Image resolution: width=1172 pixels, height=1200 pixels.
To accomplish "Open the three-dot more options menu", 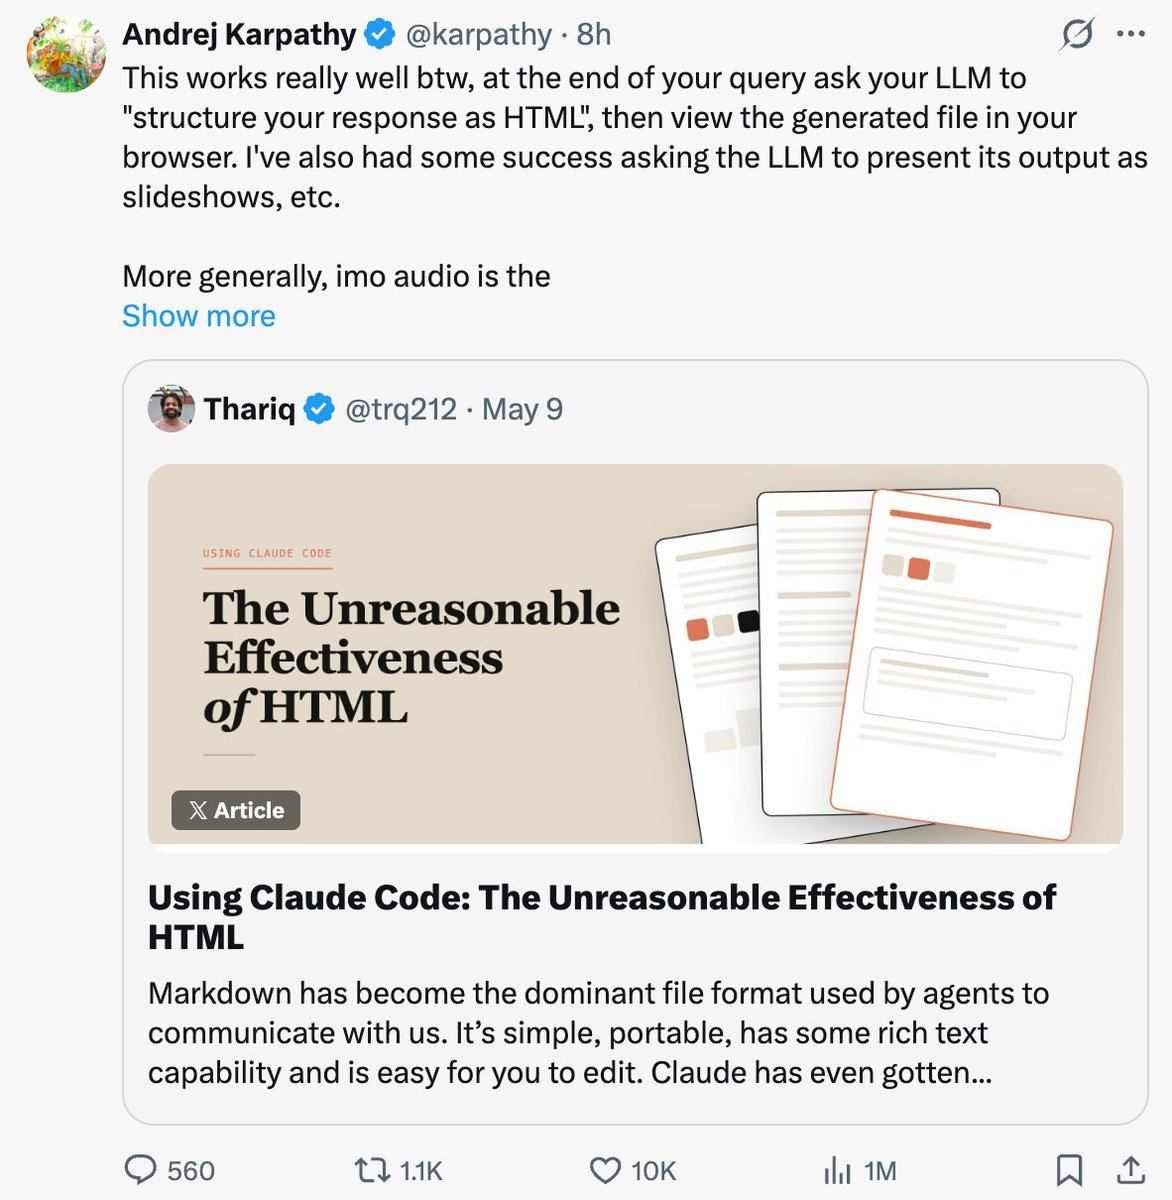I will tap(1130, 34).
